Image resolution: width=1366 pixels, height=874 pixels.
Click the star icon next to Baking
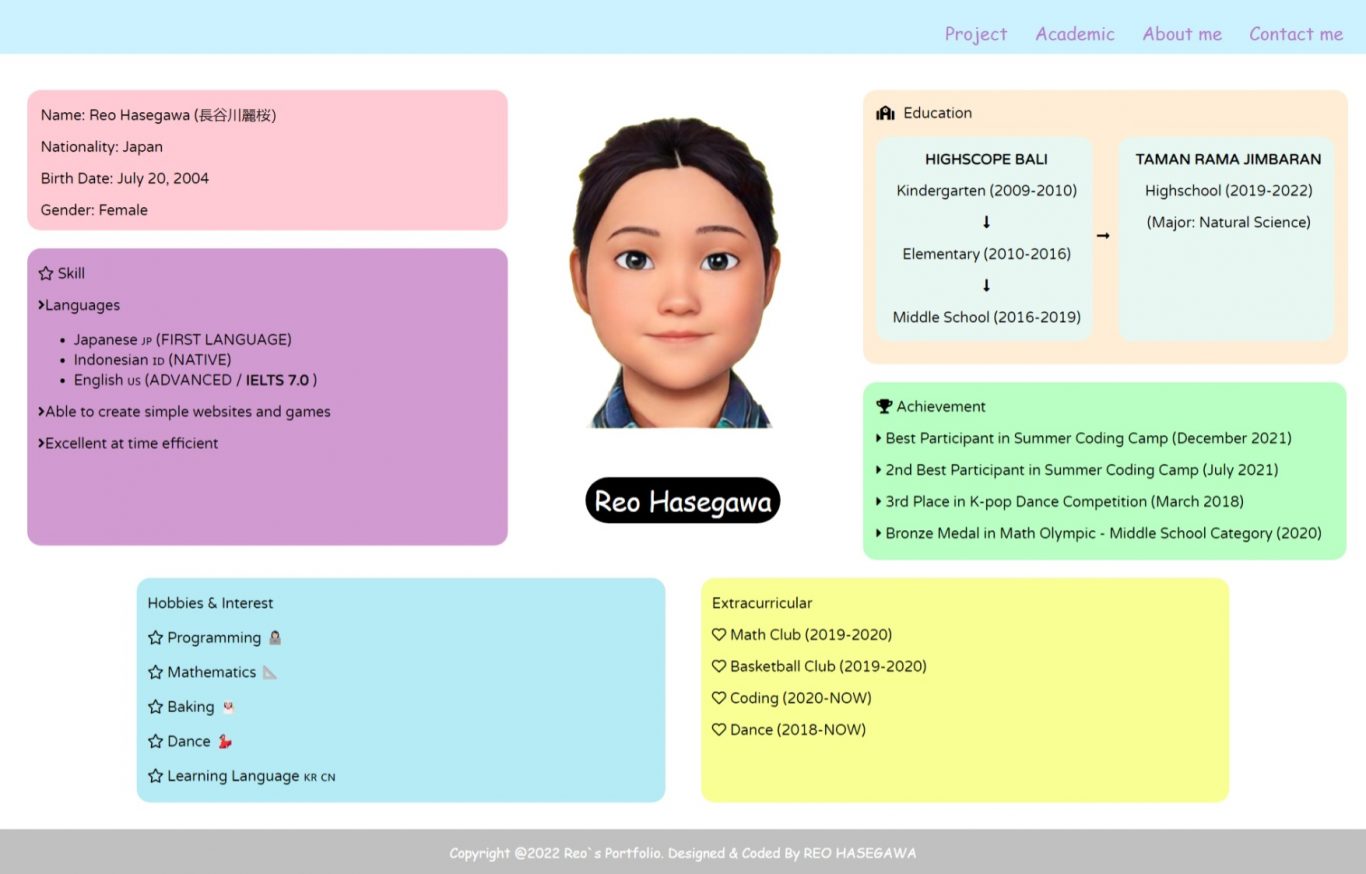[x=155, y=707]
